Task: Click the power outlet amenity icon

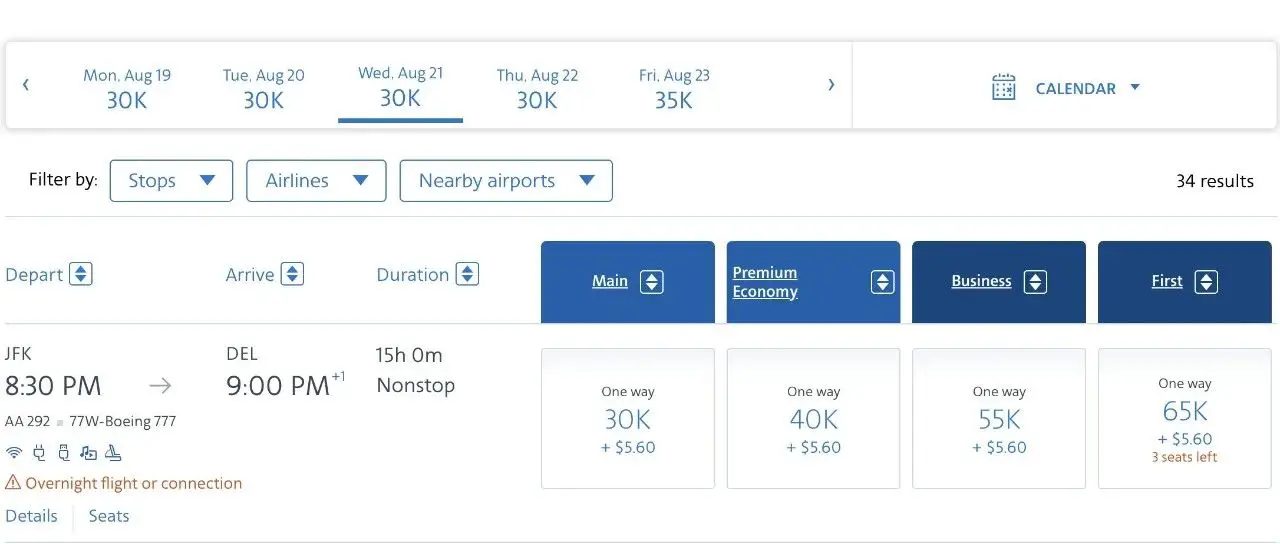Action: point(39,453)
